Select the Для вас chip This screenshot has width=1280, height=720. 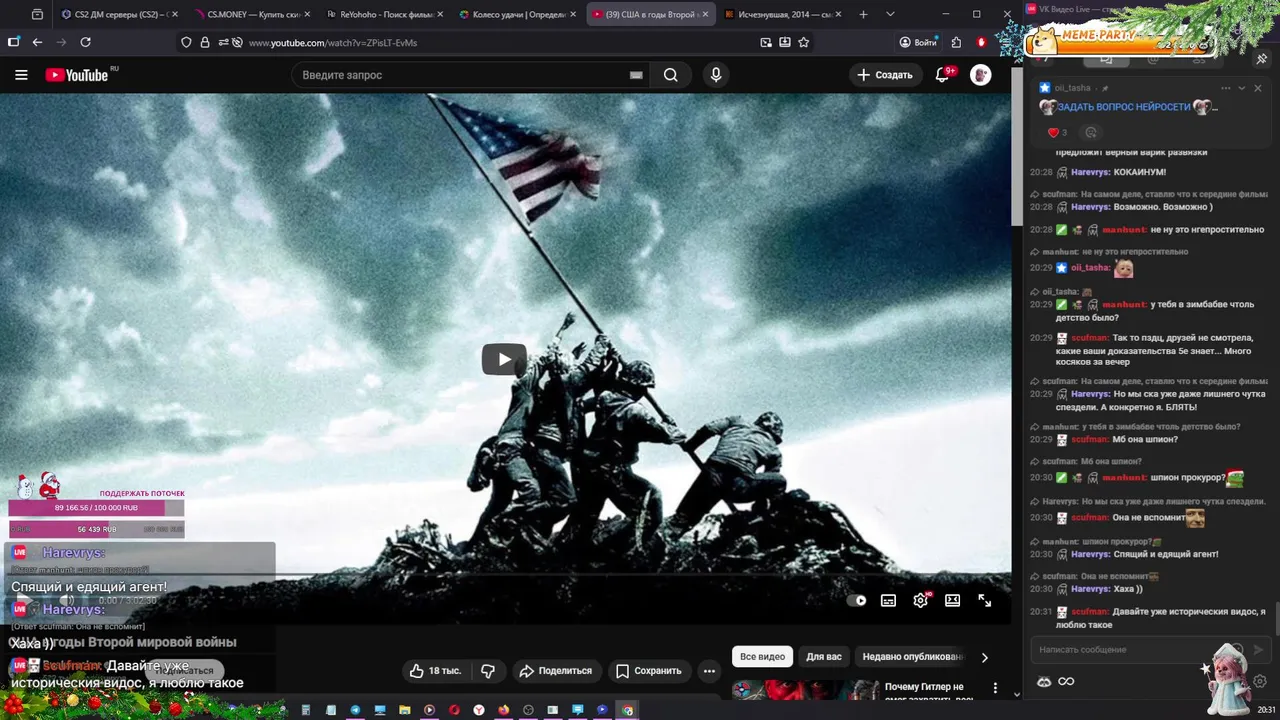824,657
